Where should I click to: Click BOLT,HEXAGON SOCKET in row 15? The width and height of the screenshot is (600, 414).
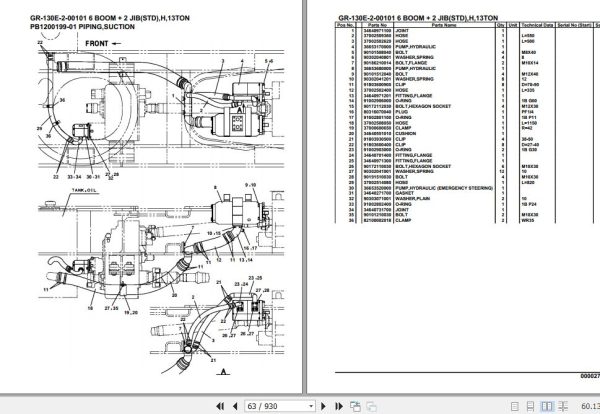pos(423,106)
